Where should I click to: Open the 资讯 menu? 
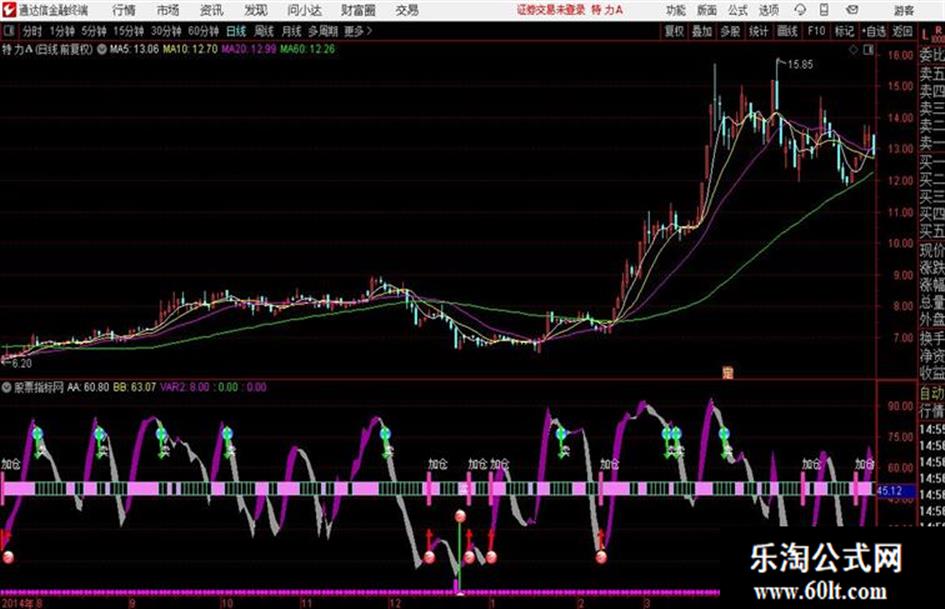[211, 10]
